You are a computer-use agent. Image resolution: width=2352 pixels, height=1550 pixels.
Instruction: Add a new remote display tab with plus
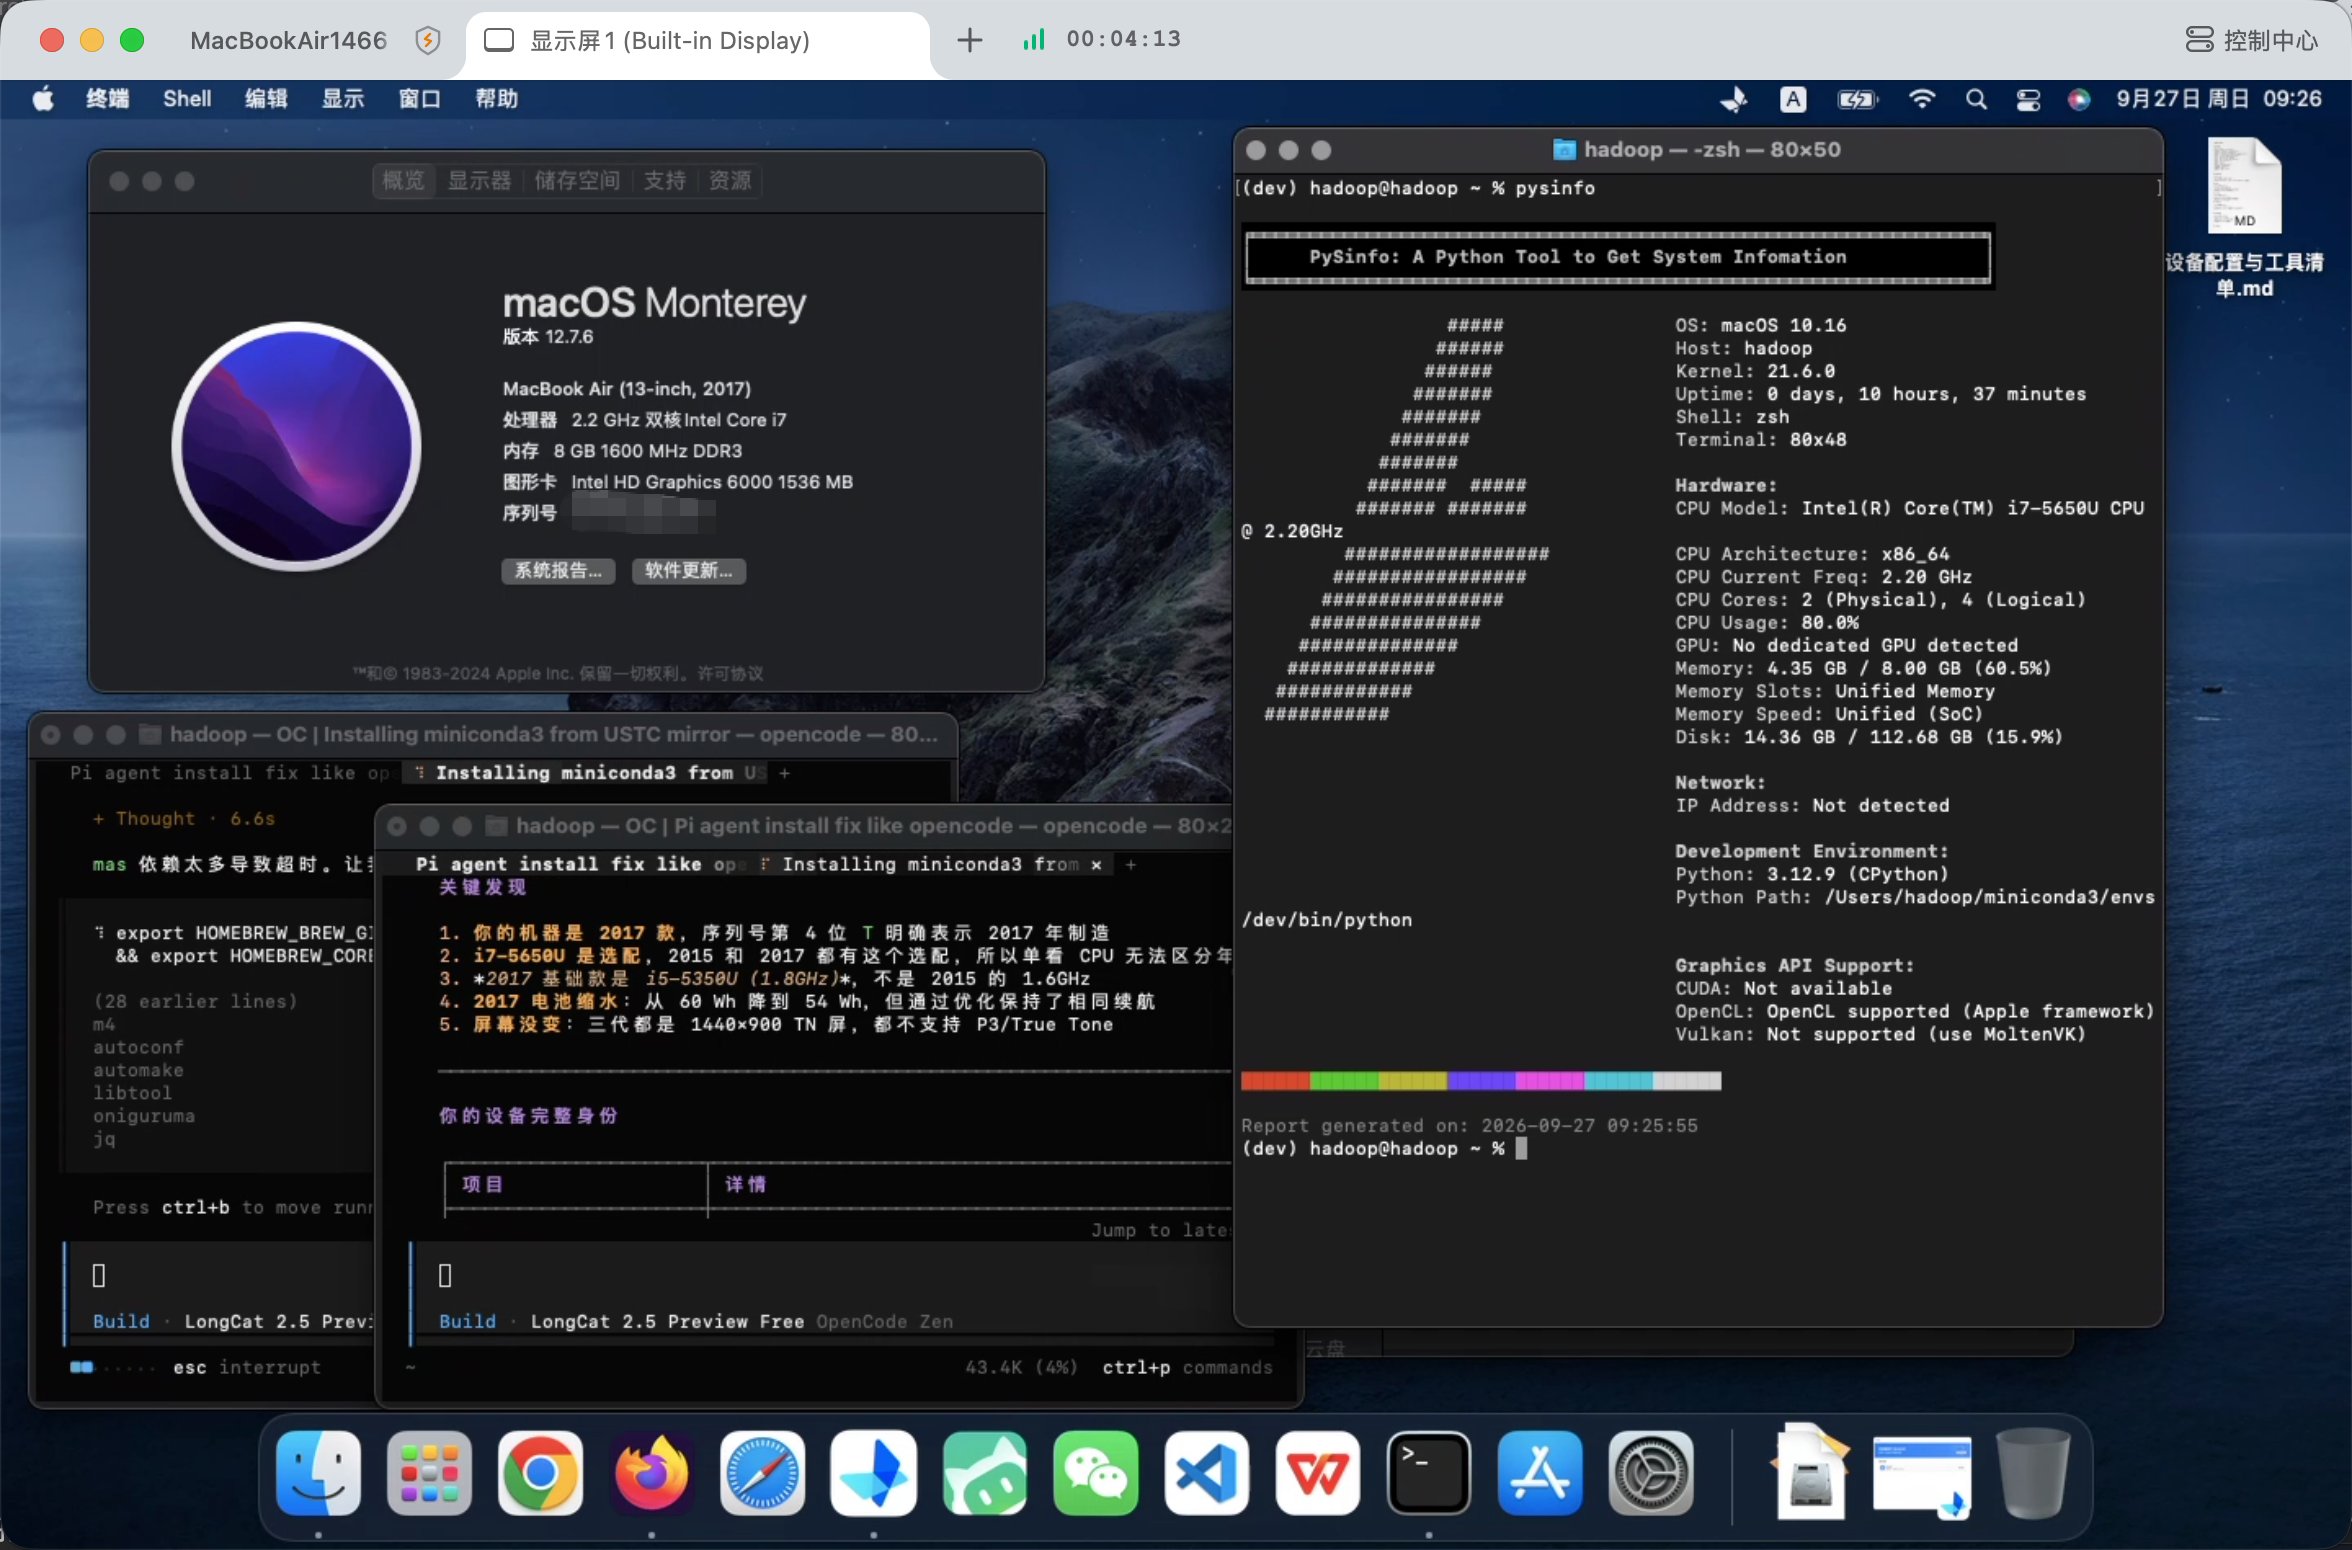(x=970, y=40)
